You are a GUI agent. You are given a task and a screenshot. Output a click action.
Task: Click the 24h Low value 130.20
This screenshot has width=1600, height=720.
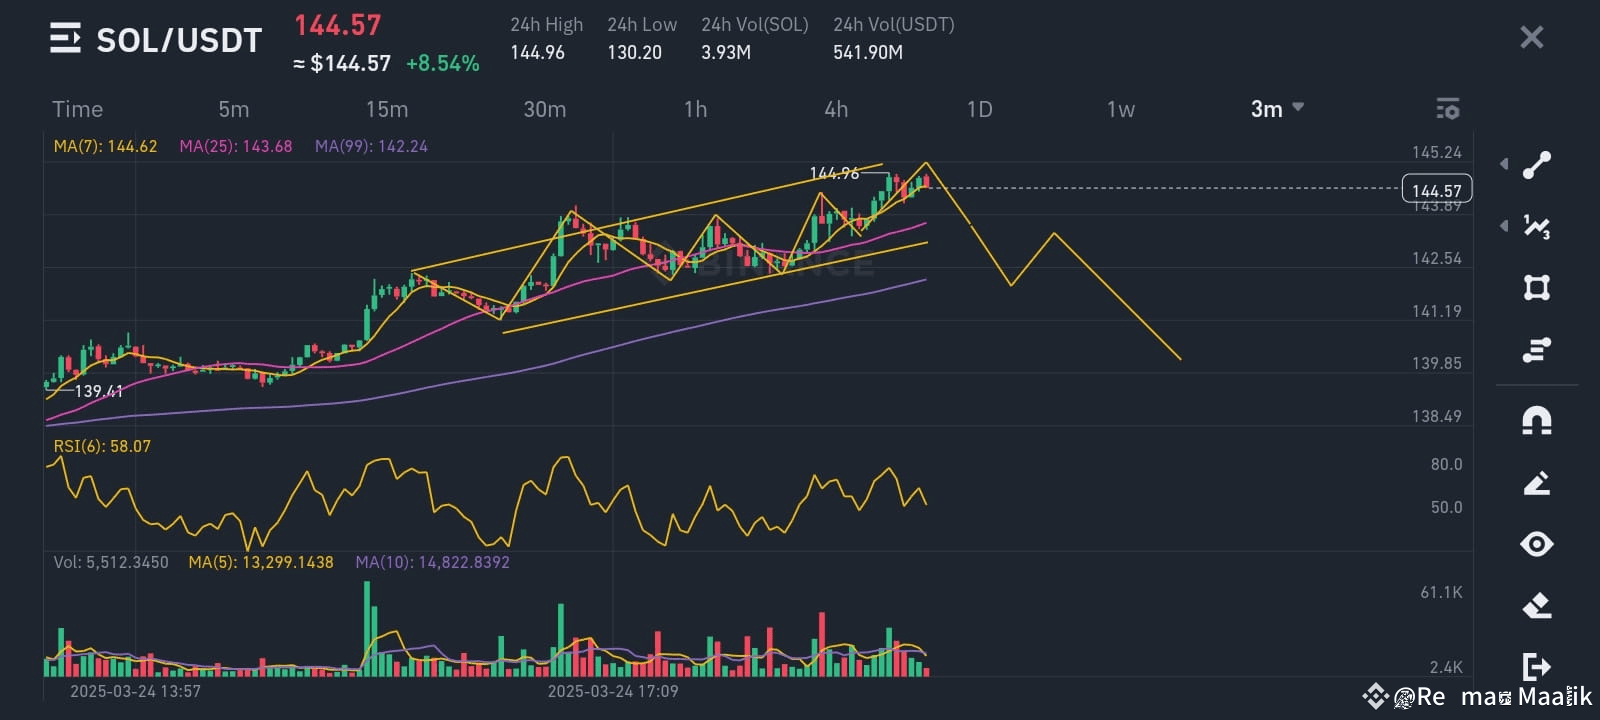(x=634, y=52)
